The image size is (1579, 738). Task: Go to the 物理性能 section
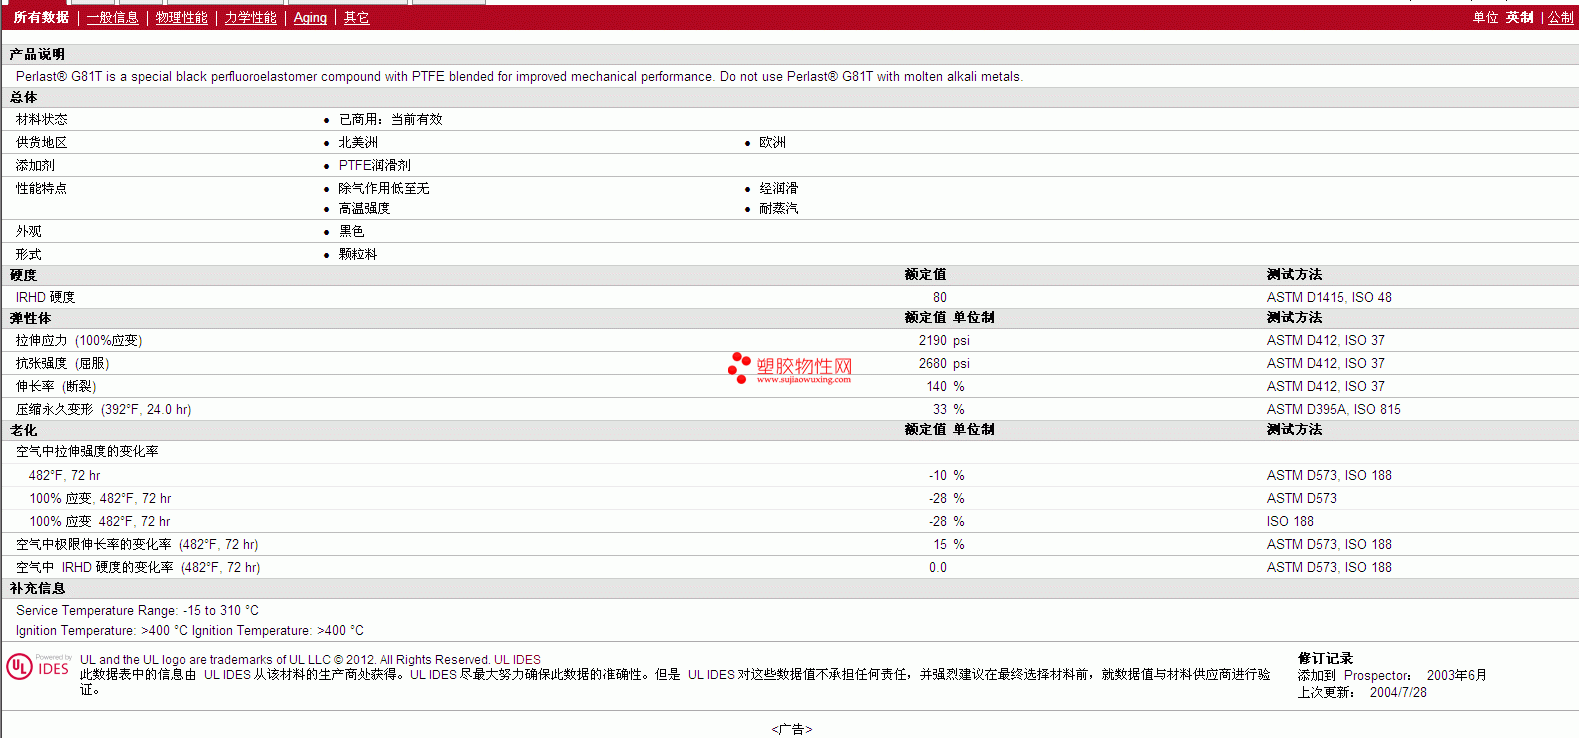pos(181,17)
